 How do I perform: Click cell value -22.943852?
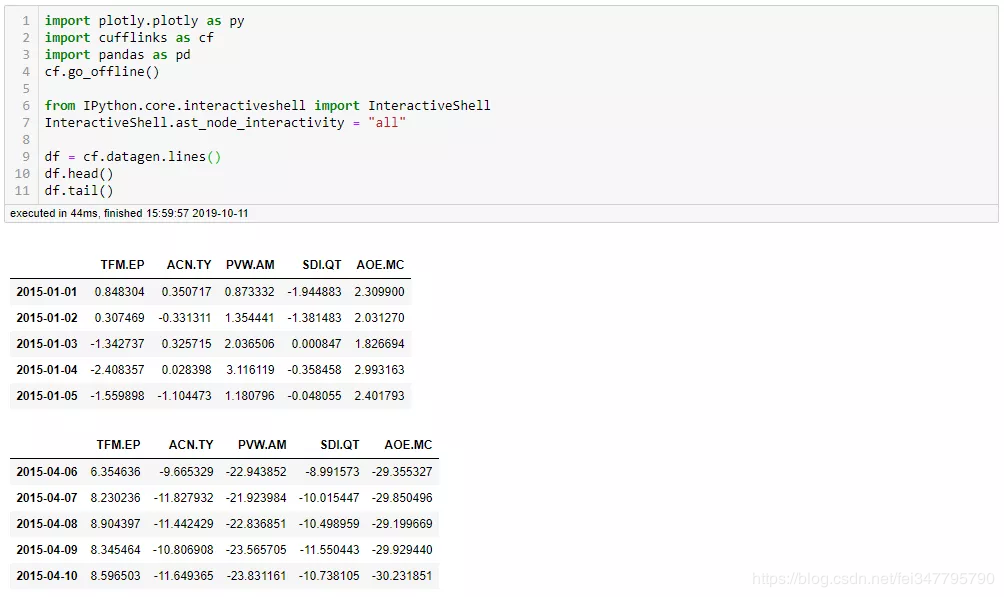[x=256, y=471]
